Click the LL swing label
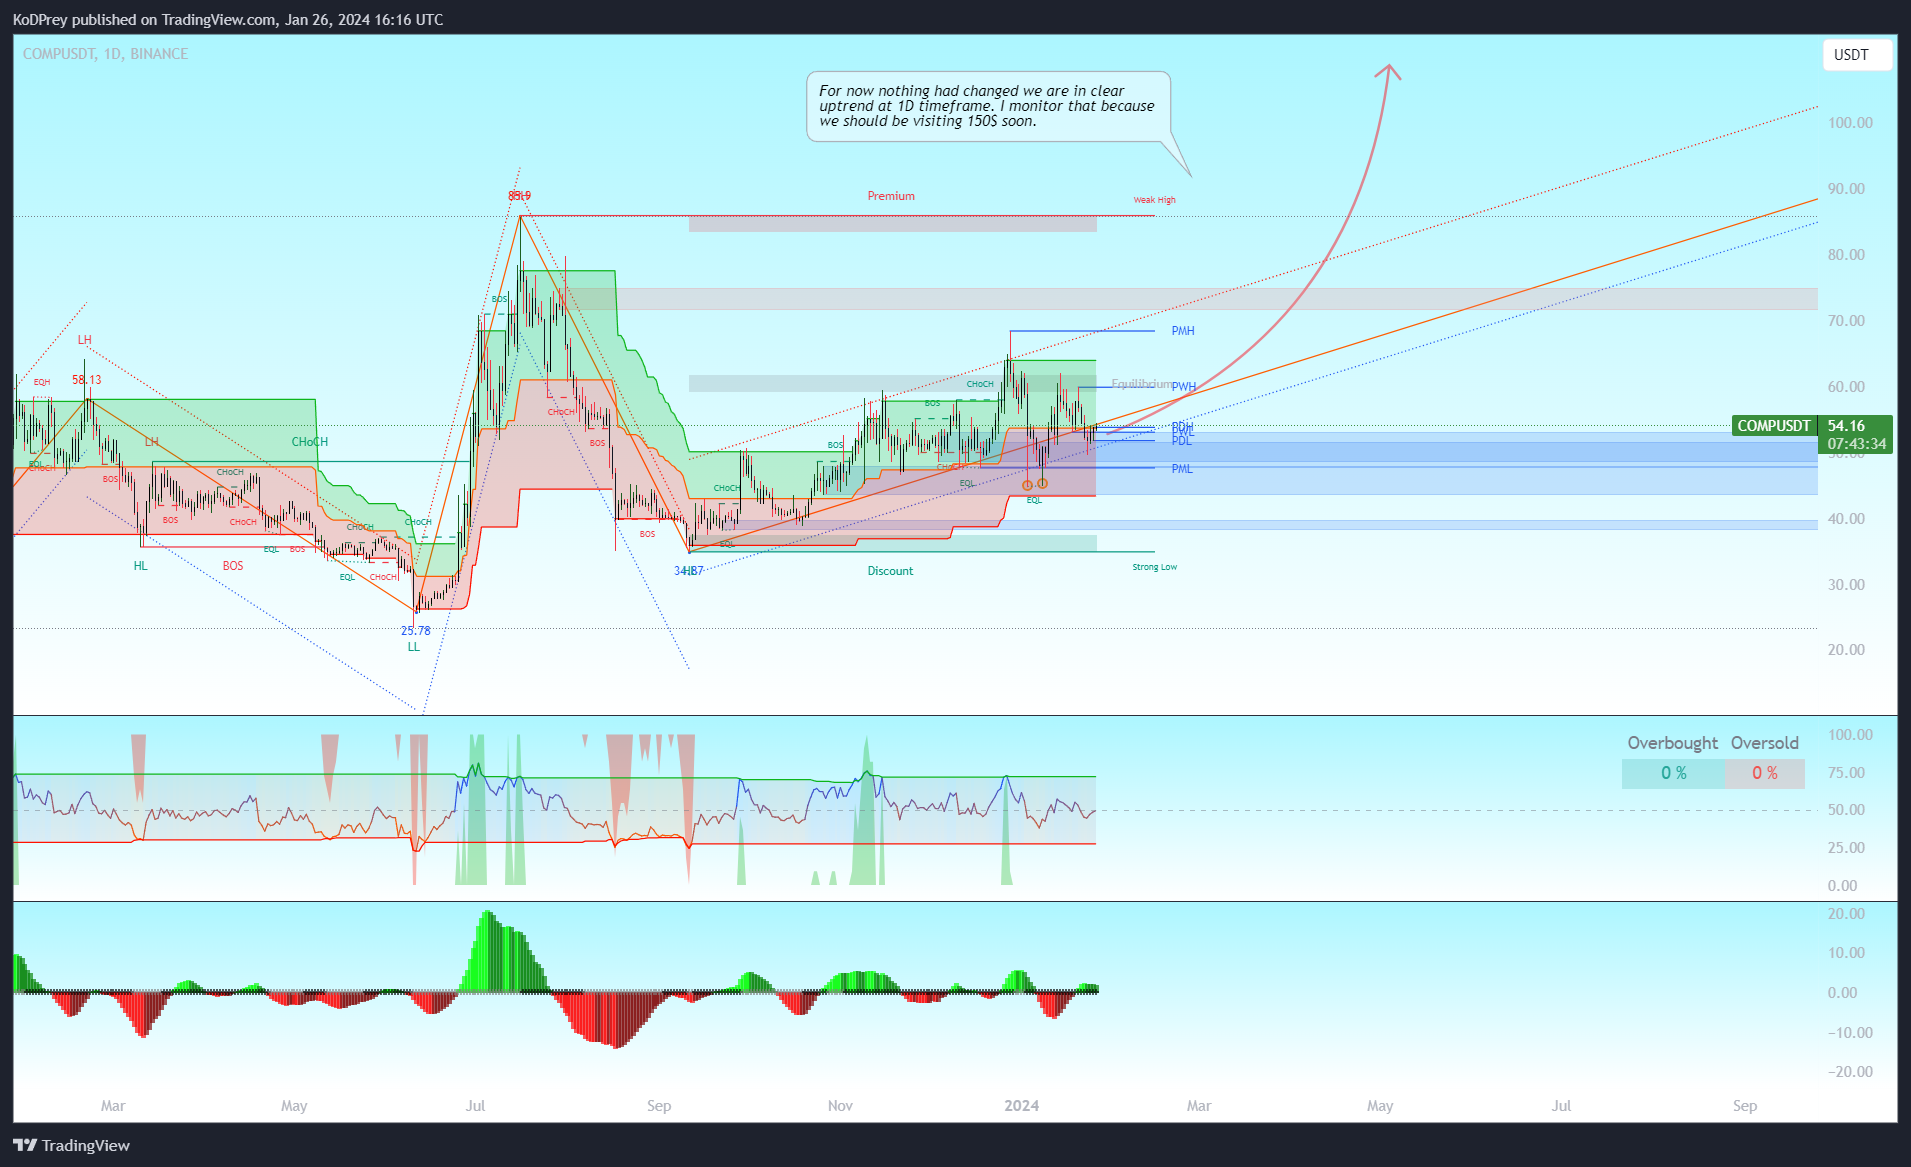This screenshot has height=1167, width=1911. (x=413, y=647)
